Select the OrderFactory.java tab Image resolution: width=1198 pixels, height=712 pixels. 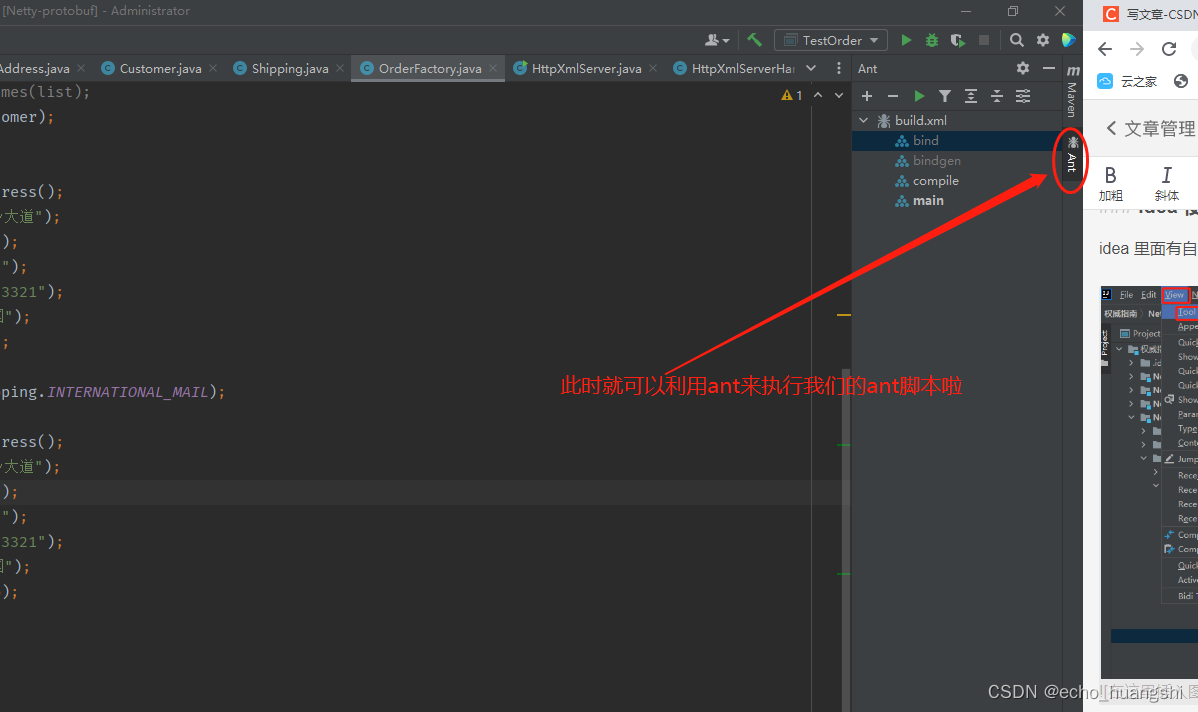click(429, 68)
